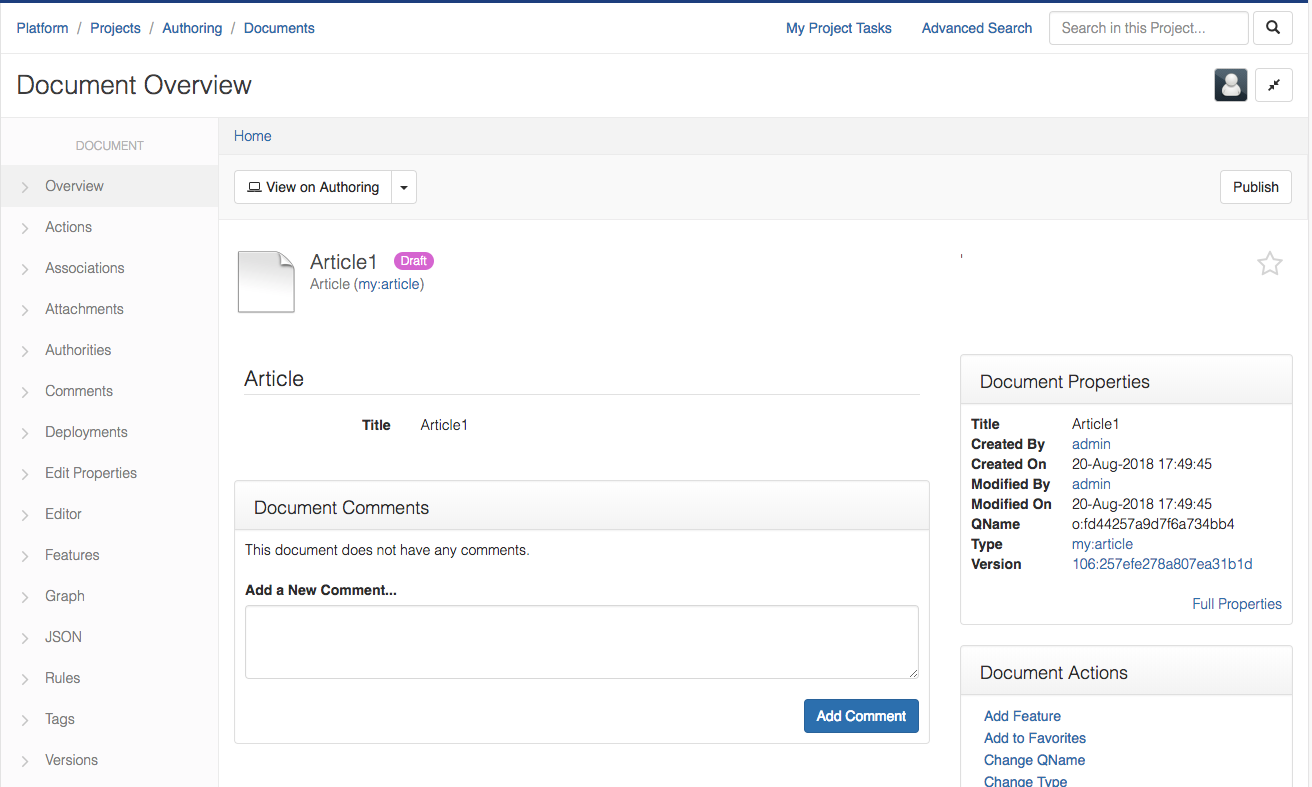Click chevron icon beside Versions
Image resolution: width=1312 pixels, height=787 pixels.
click(x=25, y=761)
